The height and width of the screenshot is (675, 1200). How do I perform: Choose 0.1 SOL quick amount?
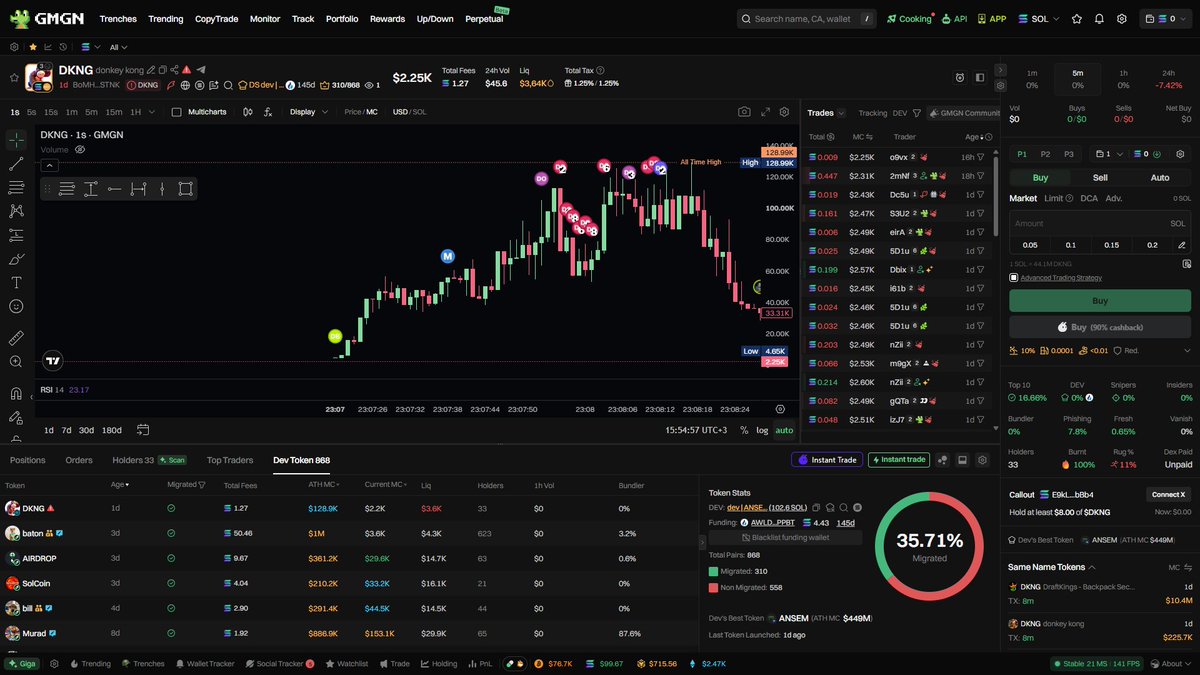point(1071,245)
